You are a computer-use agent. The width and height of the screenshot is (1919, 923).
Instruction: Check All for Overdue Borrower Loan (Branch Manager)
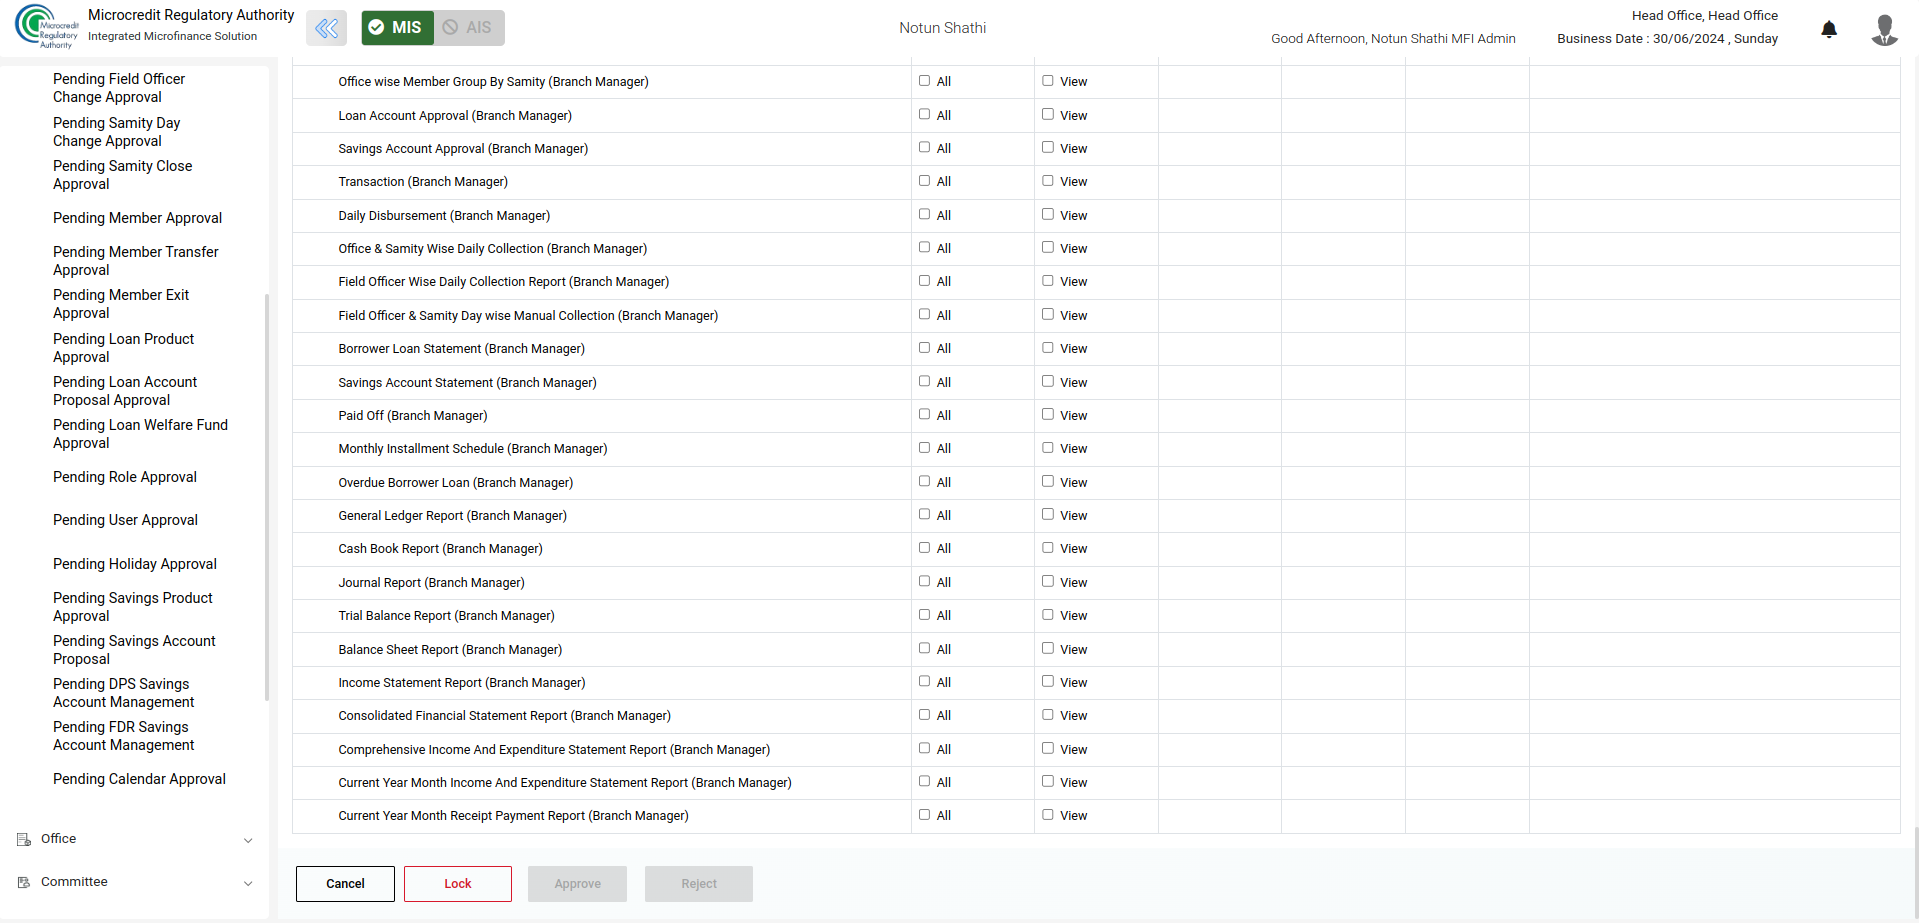pos(924,481)
